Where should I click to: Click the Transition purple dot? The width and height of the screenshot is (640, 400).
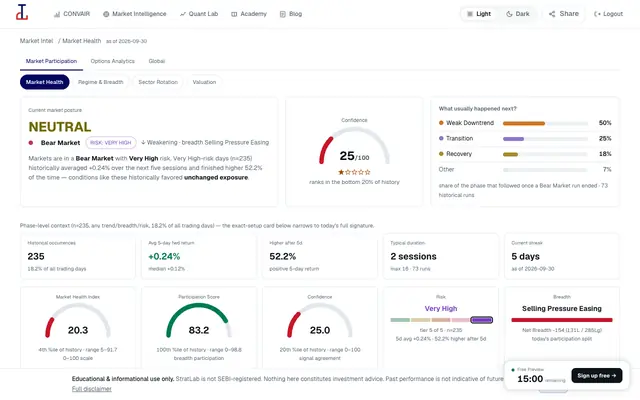pyautogui.click(x=441, y=138)
